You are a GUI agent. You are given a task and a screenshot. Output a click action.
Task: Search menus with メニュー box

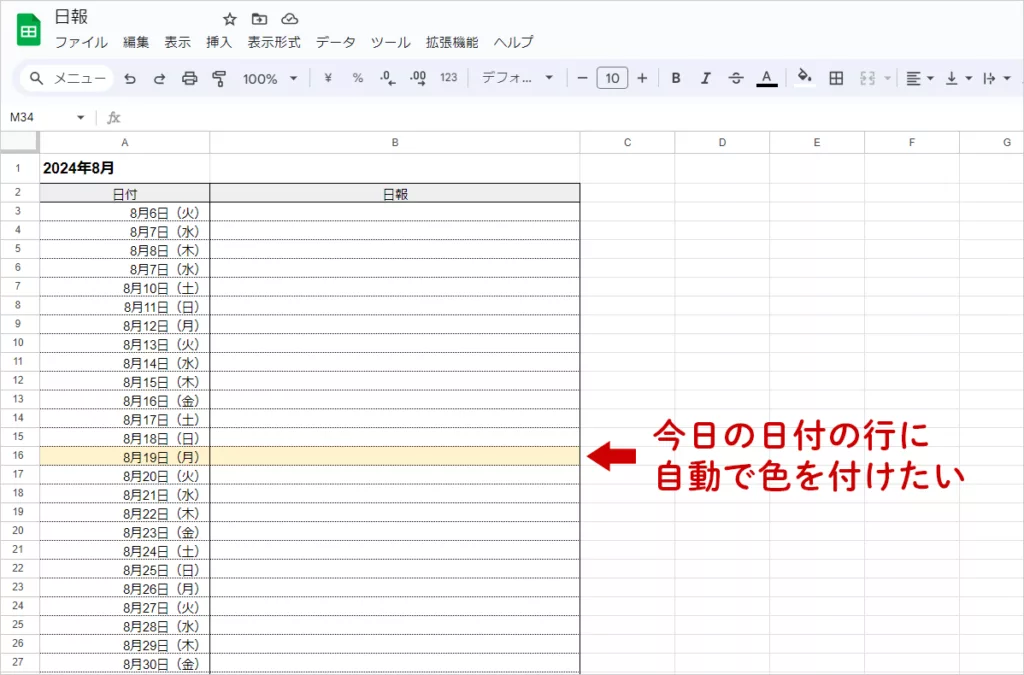67,78
